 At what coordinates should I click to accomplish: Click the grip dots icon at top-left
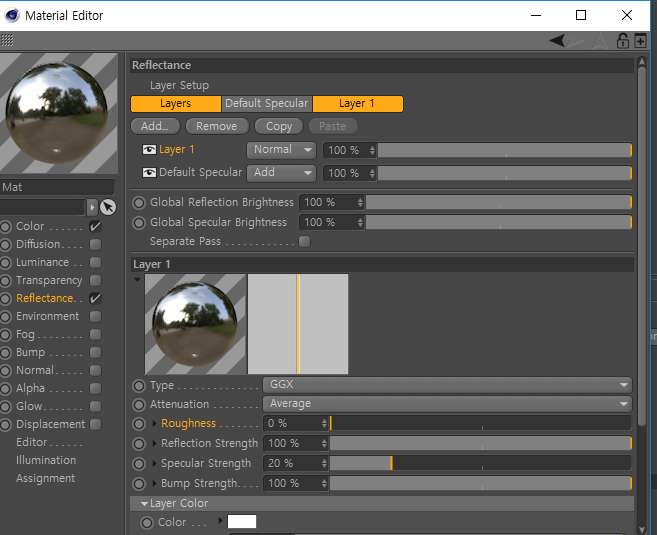tap(7, 40)
